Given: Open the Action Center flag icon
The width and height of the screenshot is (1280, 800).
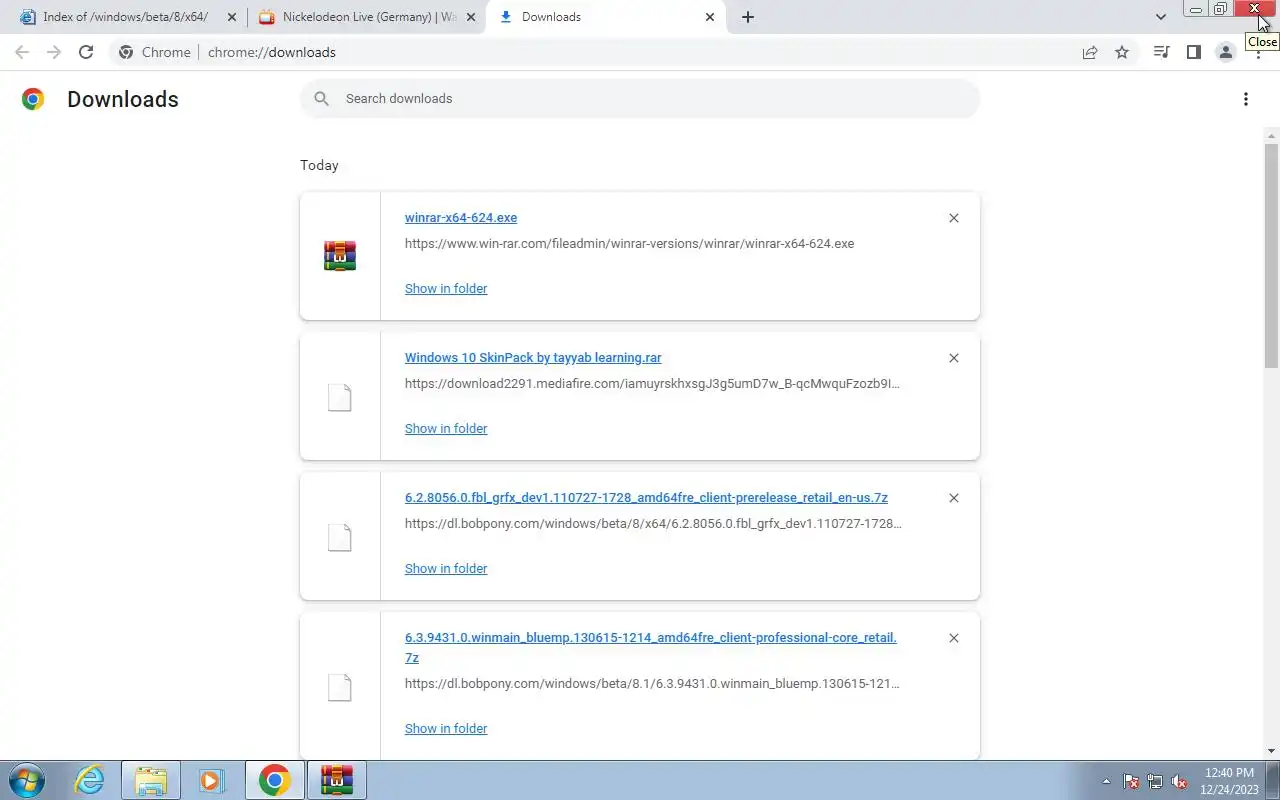Looking at the screenshot, I should click(1132, 781).
